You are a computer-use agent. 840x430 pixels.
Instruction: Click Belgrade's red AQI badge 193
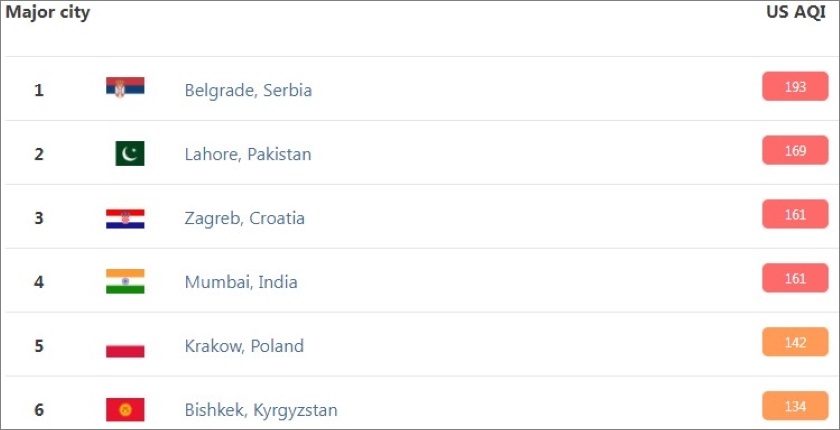click(795, 87)
